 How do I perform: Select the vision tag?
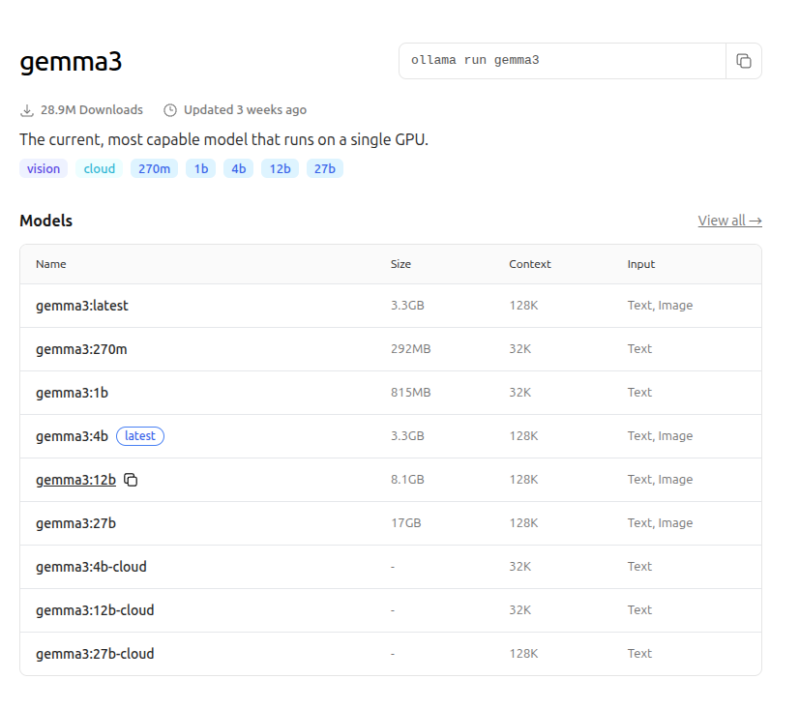43,169
